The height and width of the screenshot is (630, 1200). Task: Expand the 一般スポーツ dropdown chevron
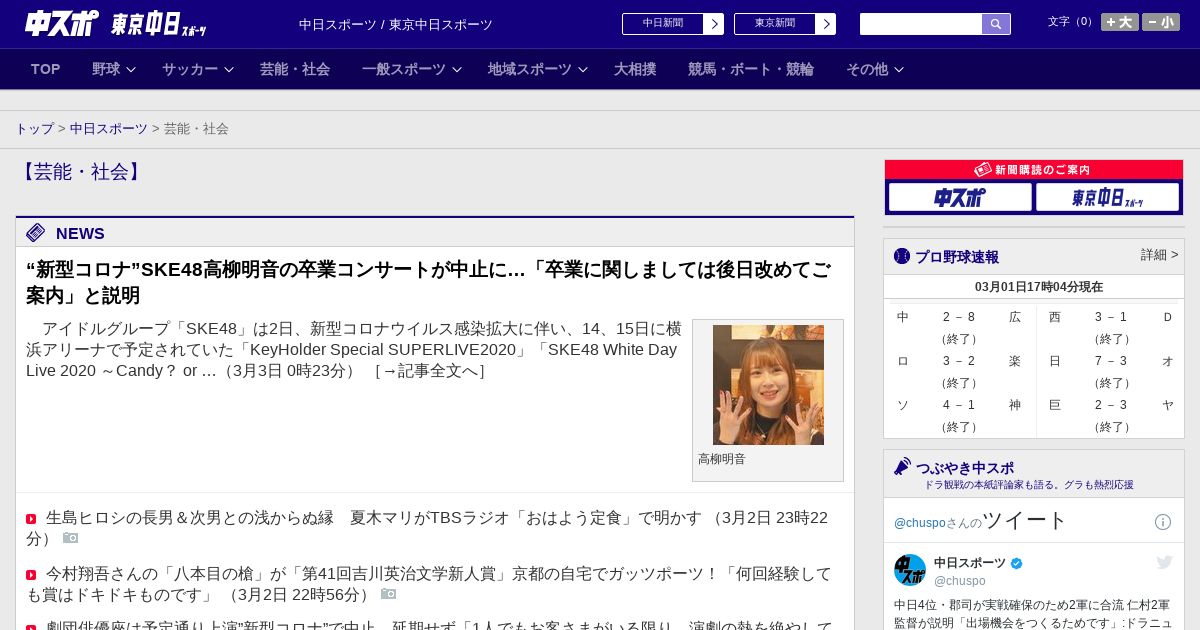coord(457,70)
